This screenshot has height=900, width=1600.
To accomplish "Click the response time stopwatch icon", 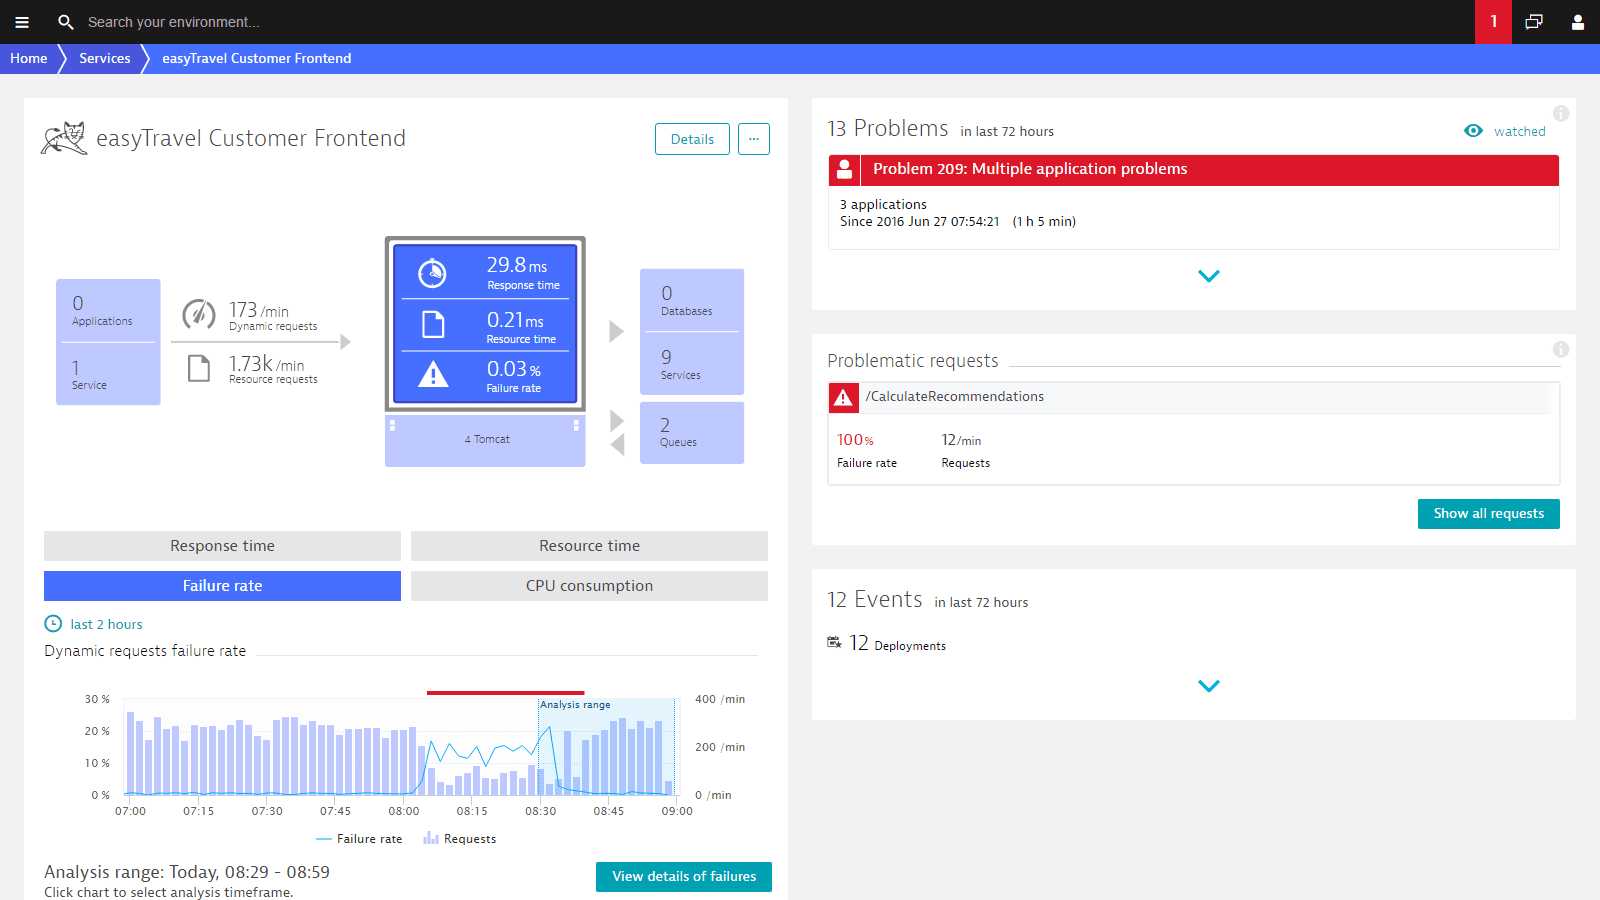I will [x=432, y=272].
